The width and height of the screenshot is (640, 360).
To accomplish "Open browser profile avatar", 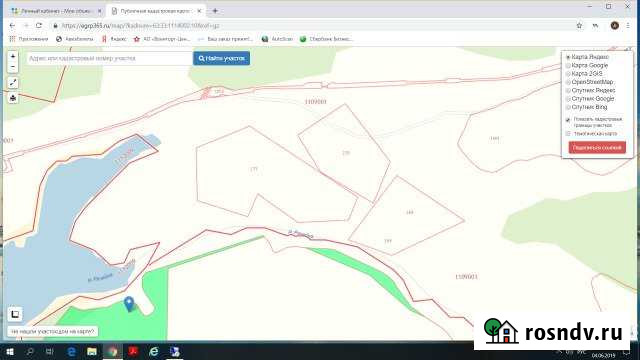I will [x=614, y=25].
